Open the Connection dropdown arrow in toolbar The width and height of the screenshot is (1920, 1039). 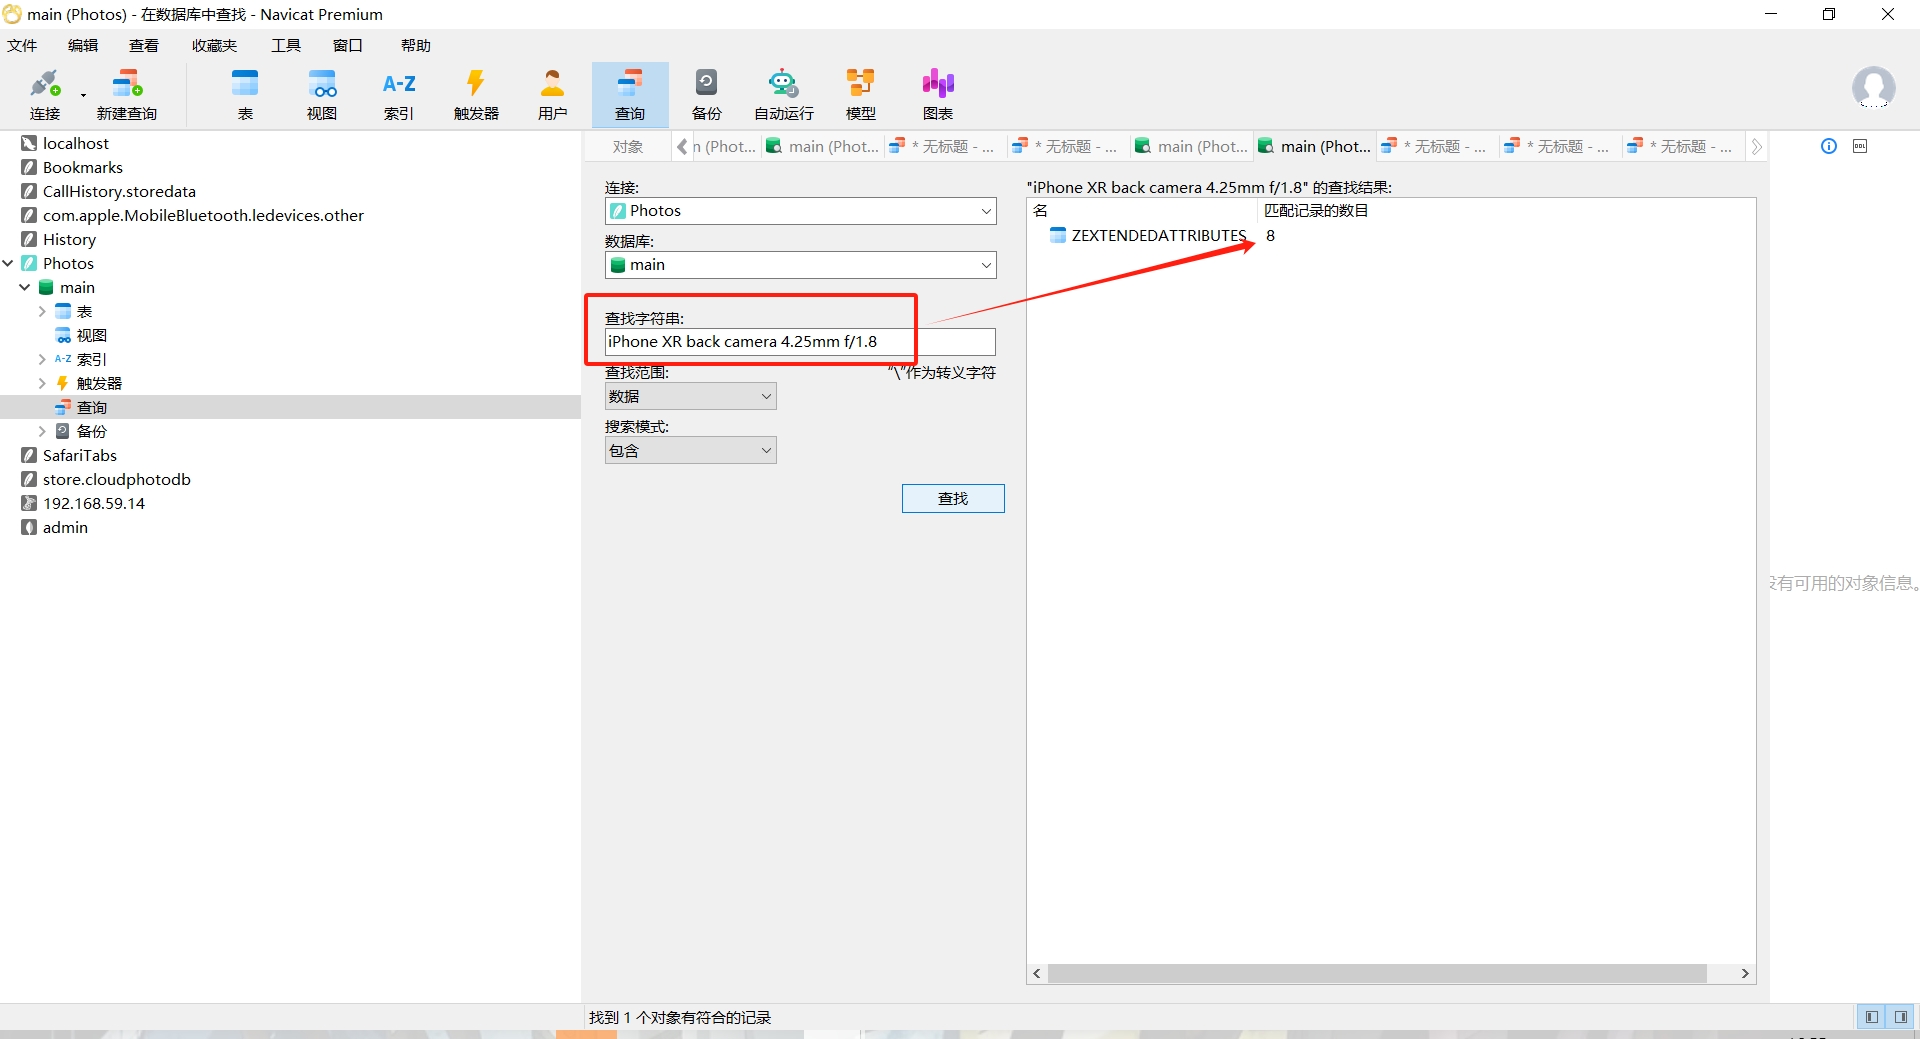click(x=83, y=96)
